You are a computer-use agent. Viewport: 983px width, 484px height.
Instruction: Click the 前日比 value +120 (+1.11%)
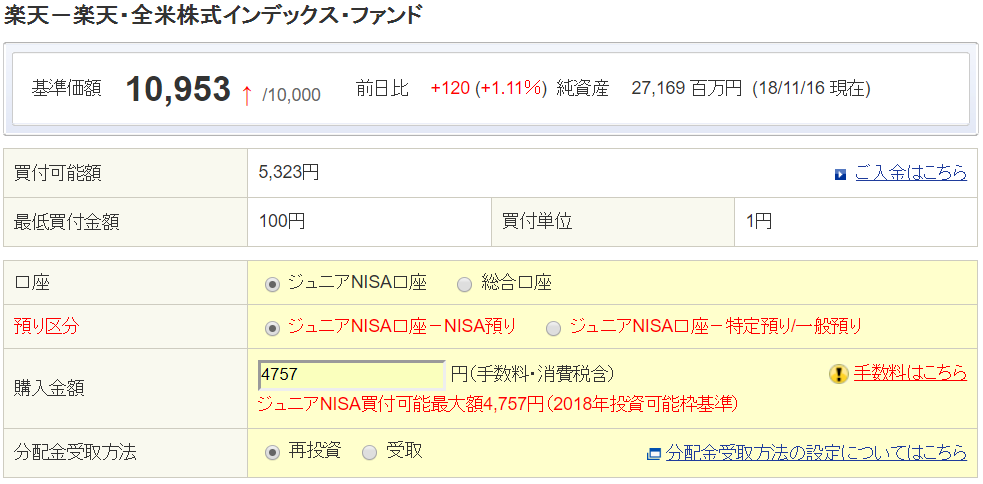(487, 89)
